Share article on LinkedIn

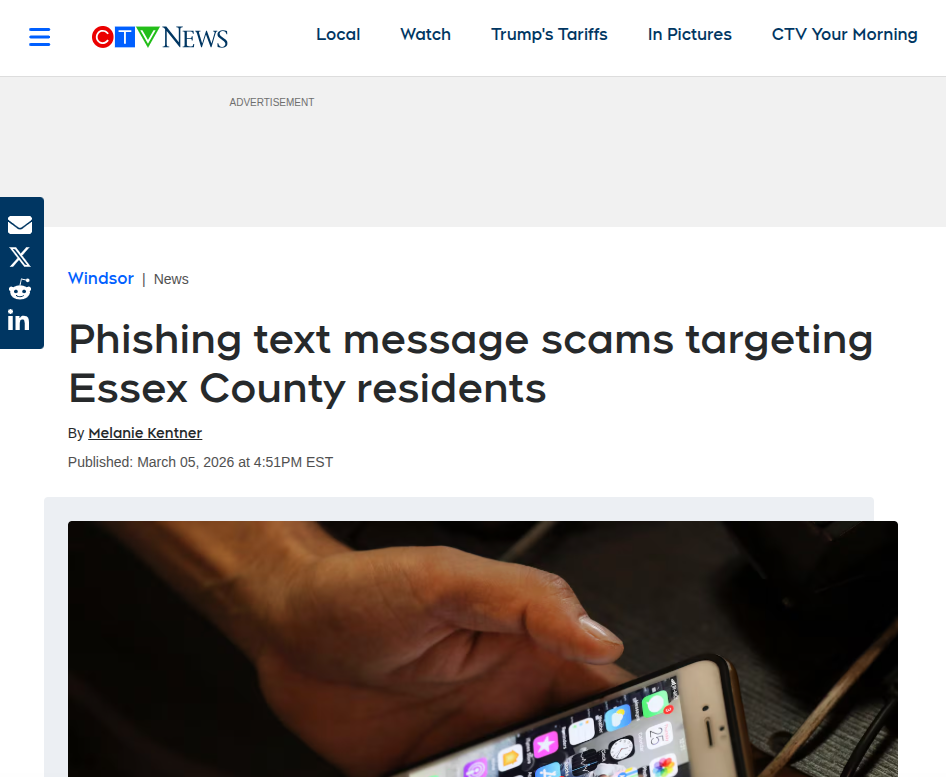19,320
